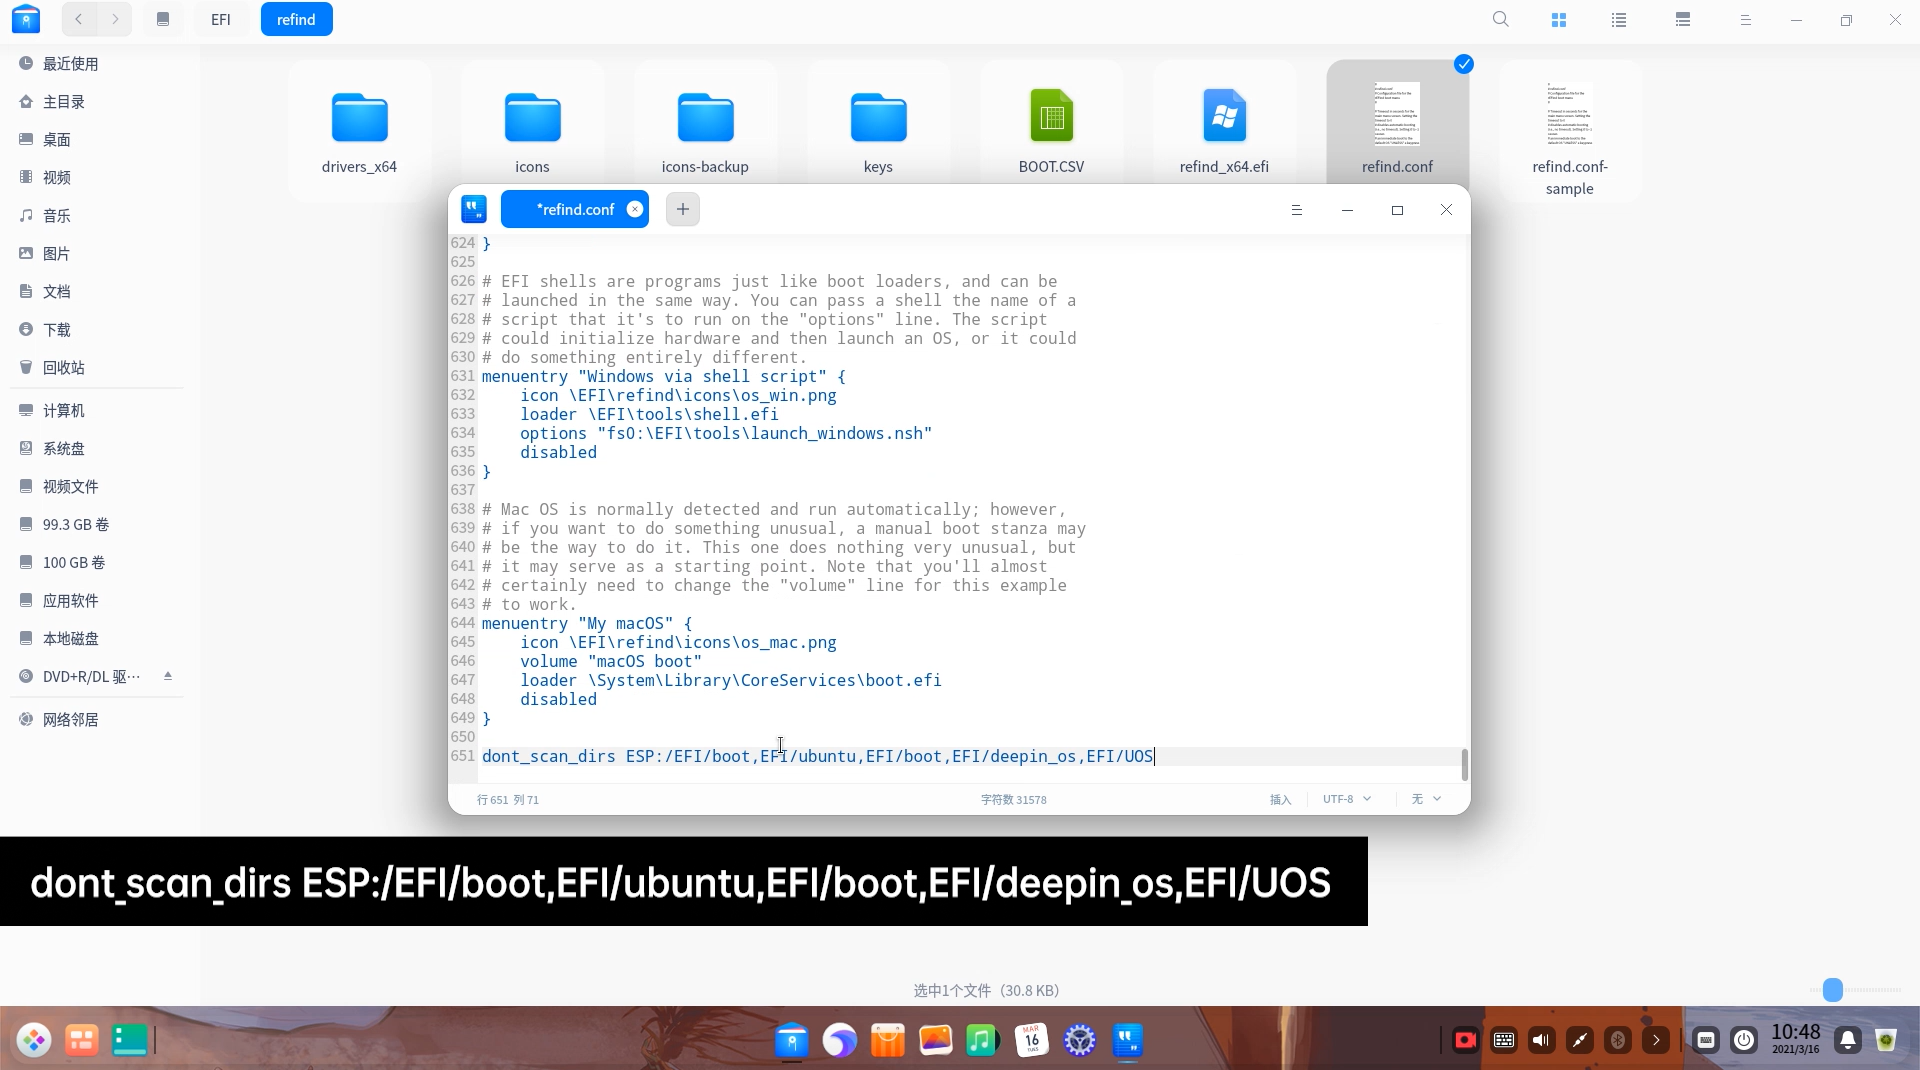
Task: Switch file manager to list view
Action: pyautogui.click(x=1619, y=19)
